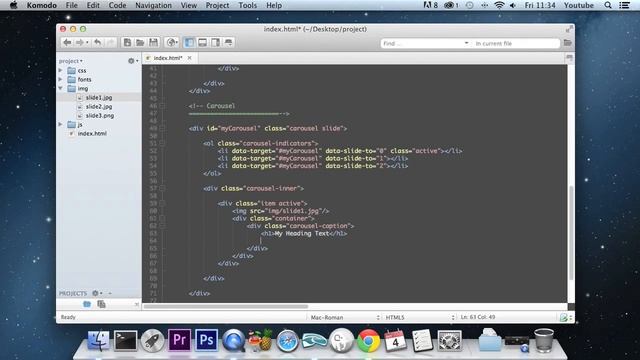Expand the css folder
The image size is (640, 360).
[x=60, y=70]
